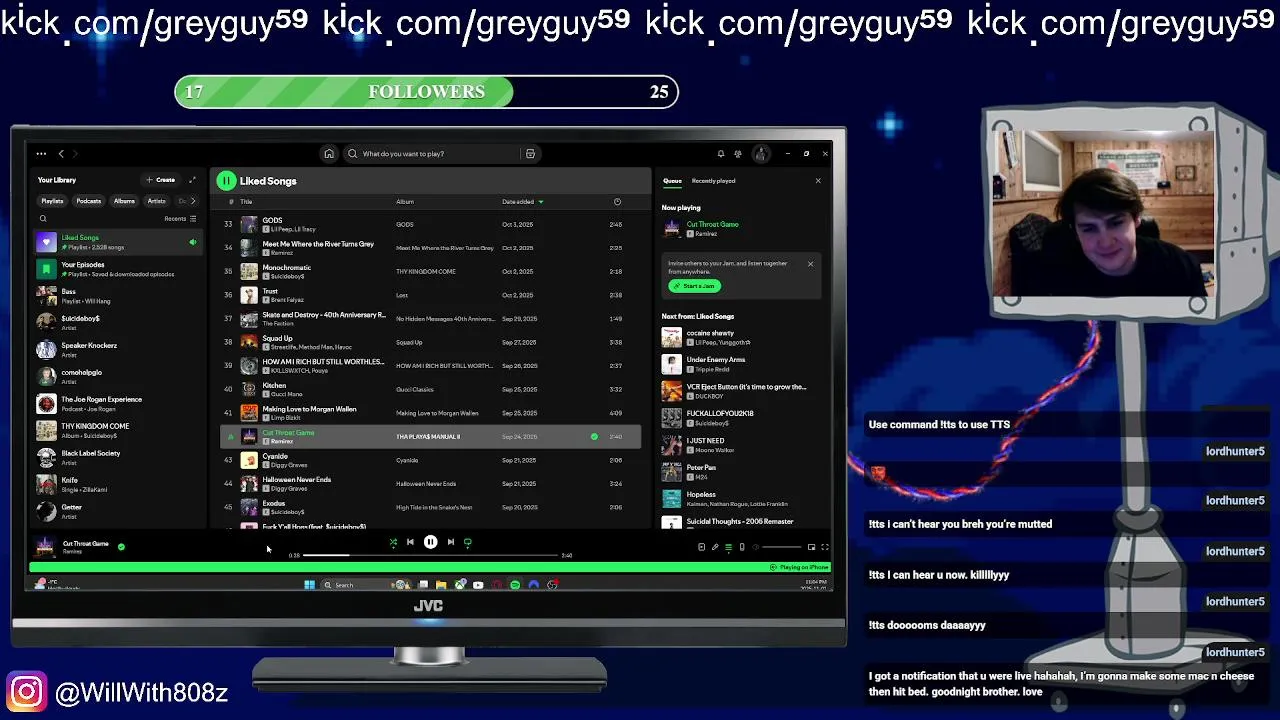Open THY KINGDOM COME album in library
1280x720 pixels.
tap(117, 430)
